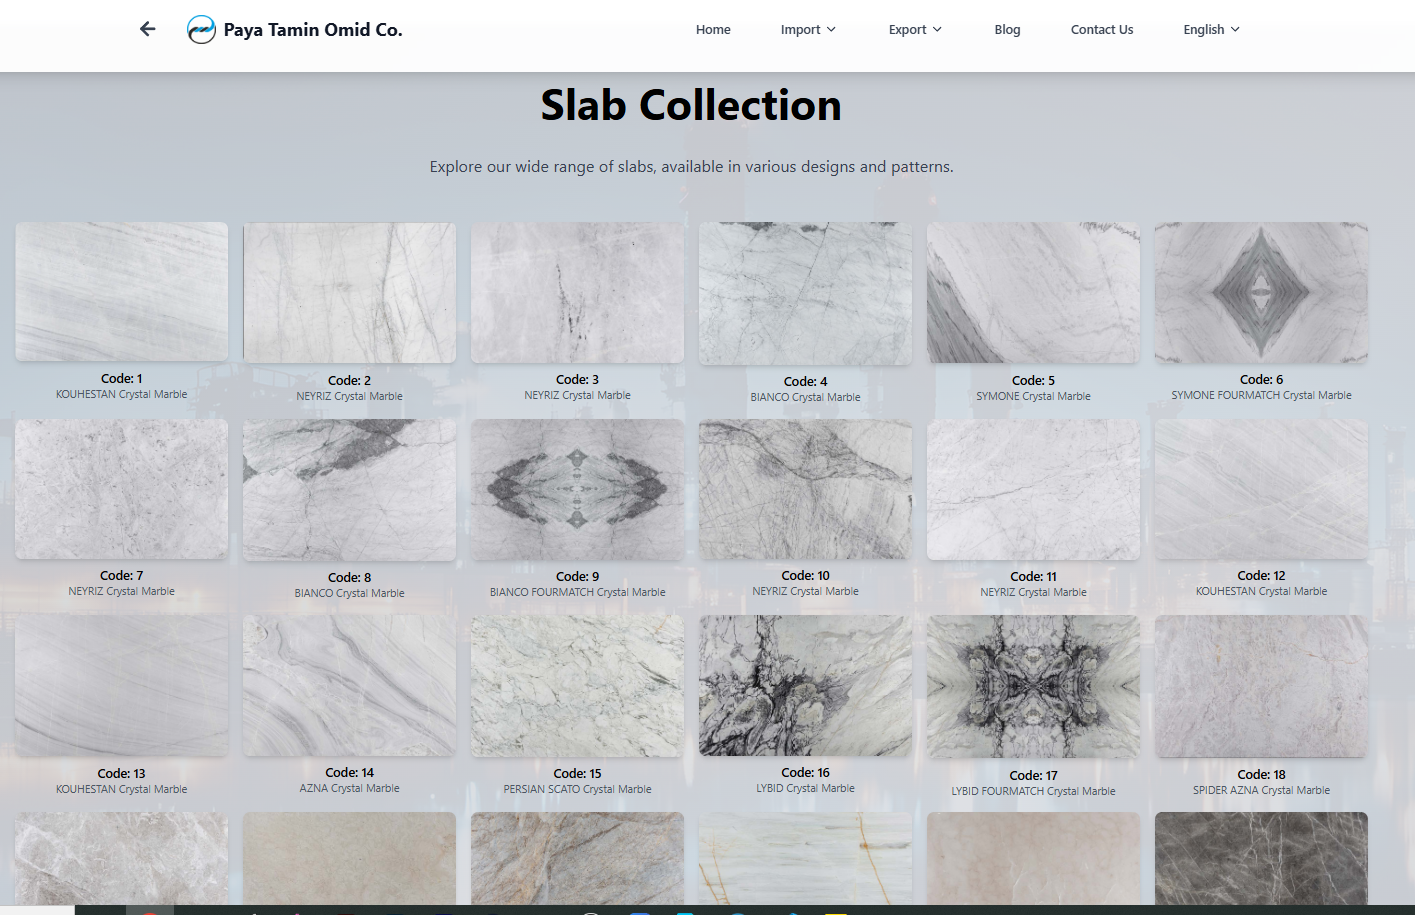
Task: Click the 'Code: 4' label text
Action: click(x=806, y=381)
